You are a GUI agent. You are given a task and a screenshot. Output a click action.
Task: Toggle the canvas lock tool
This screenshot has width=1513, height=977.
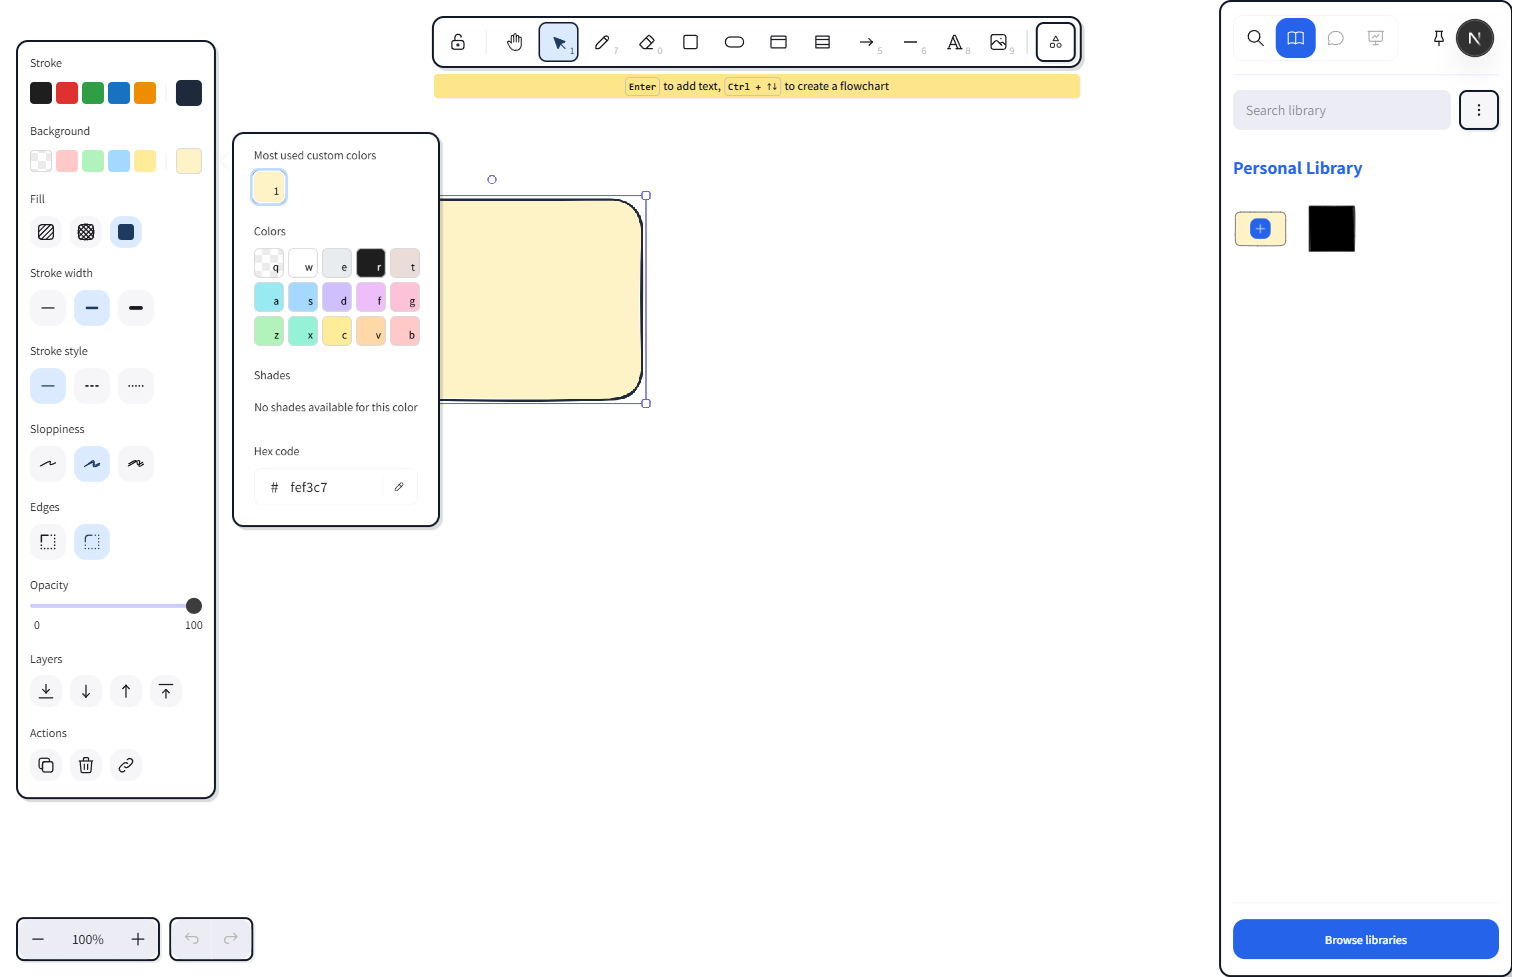point(458,42)
